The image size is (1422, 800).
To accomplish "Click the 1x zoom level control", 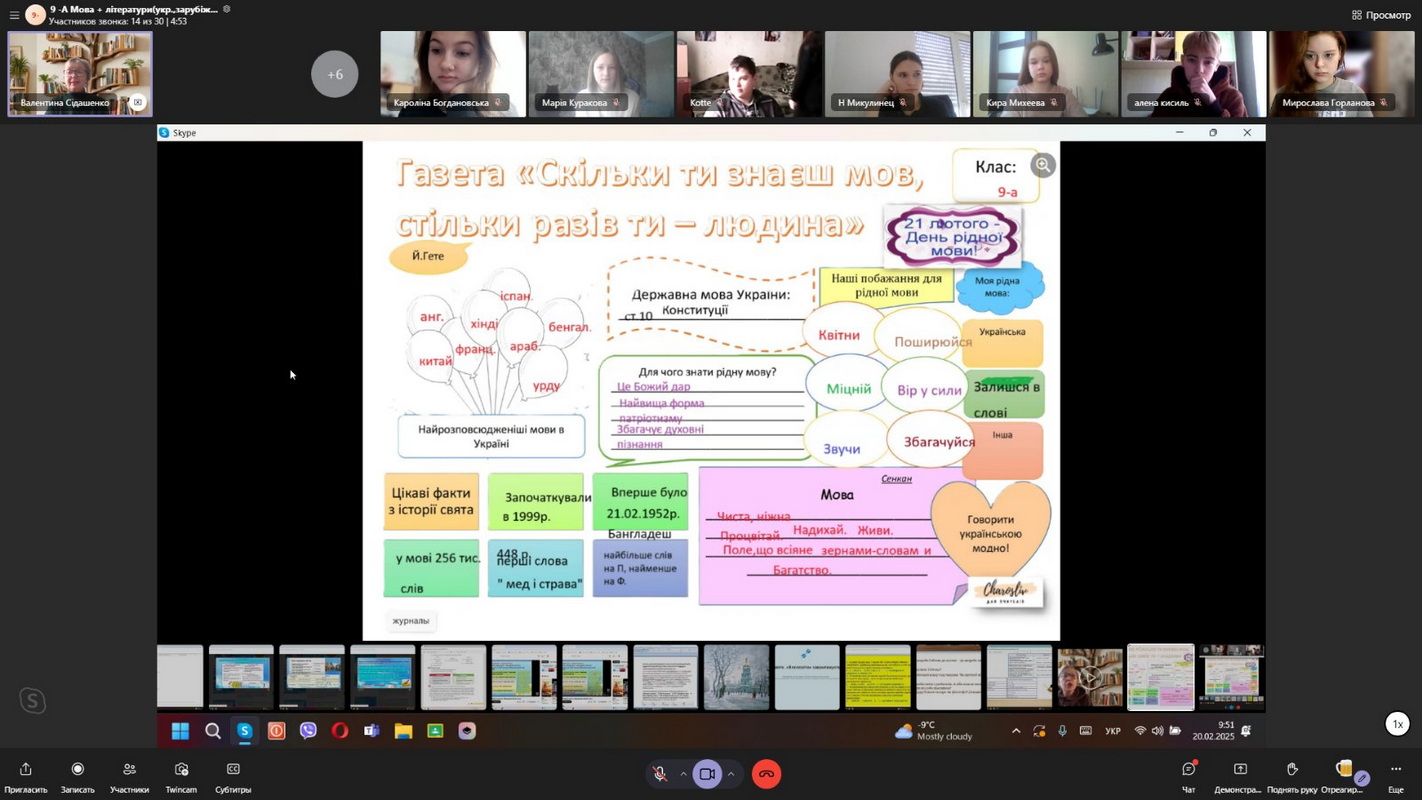I will (1397, 724).
